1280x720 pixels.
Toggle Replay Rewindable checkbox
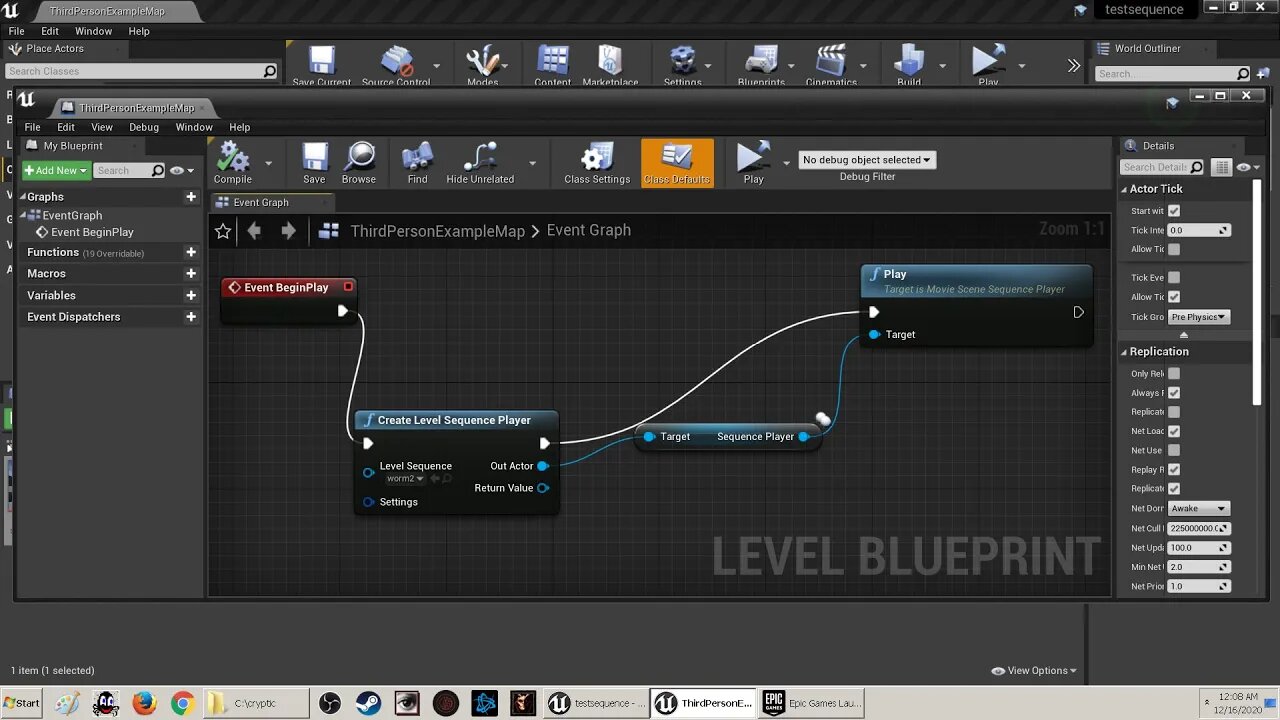point(1174,470)
